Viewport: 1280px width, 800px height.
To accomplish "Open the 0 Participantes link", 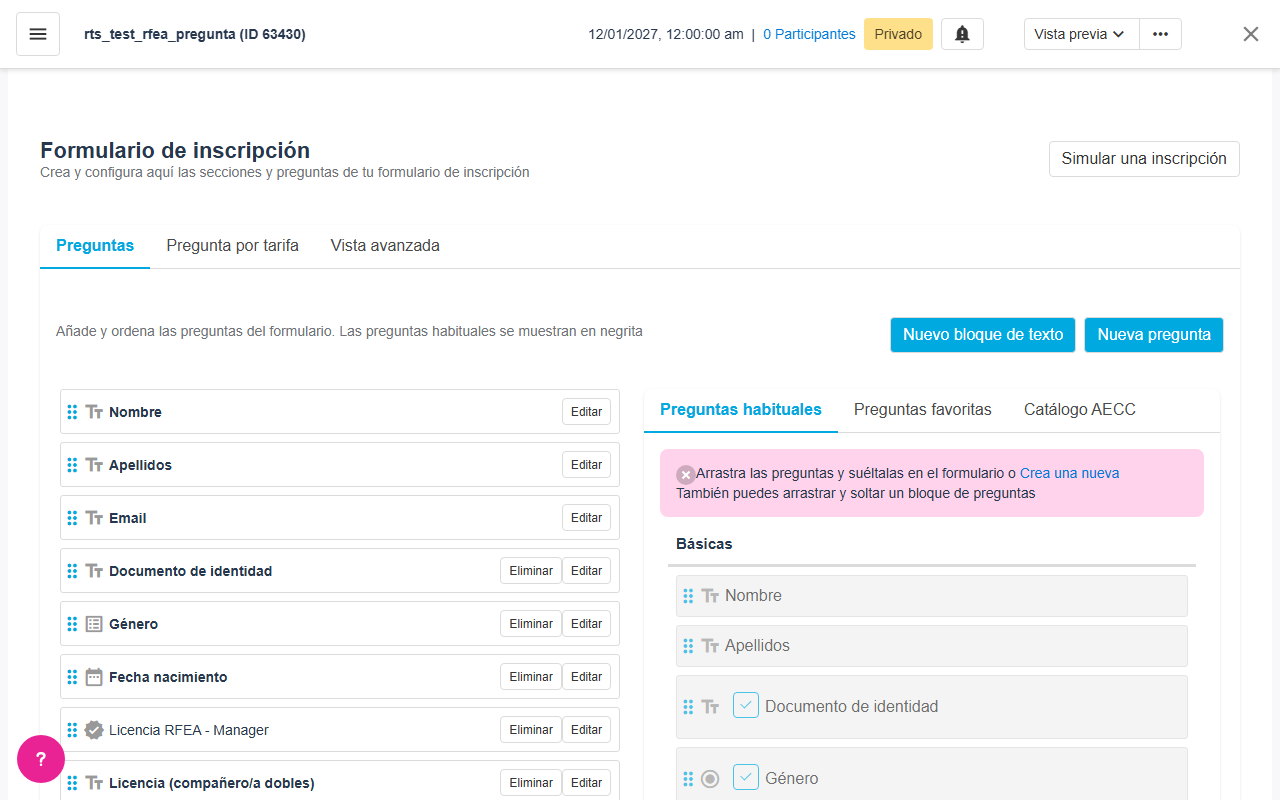I will click(809, 34).
